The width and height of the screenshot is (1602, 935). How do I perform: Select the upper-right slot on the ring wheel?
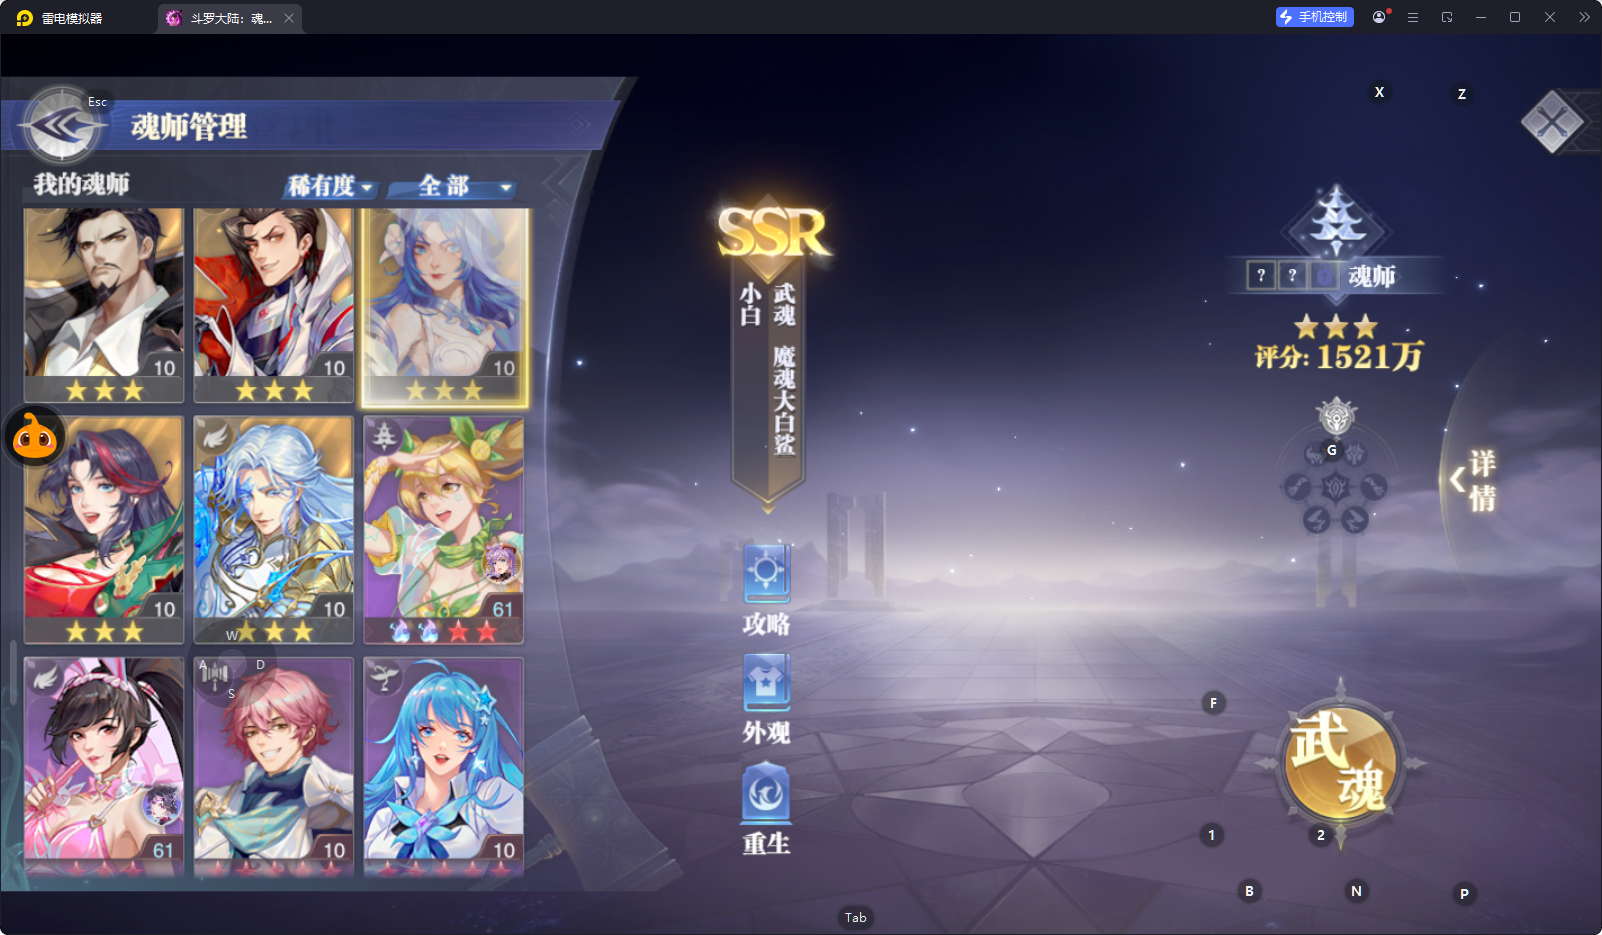coord(1355,455)
